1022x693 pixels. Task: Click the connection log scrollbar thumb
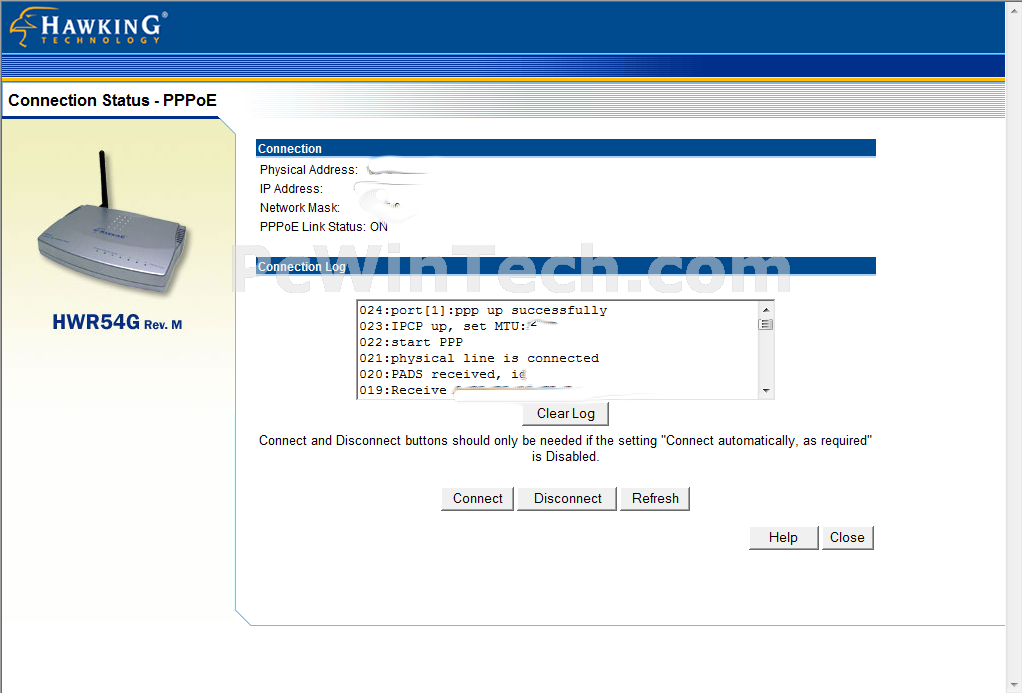pos(766,324)
